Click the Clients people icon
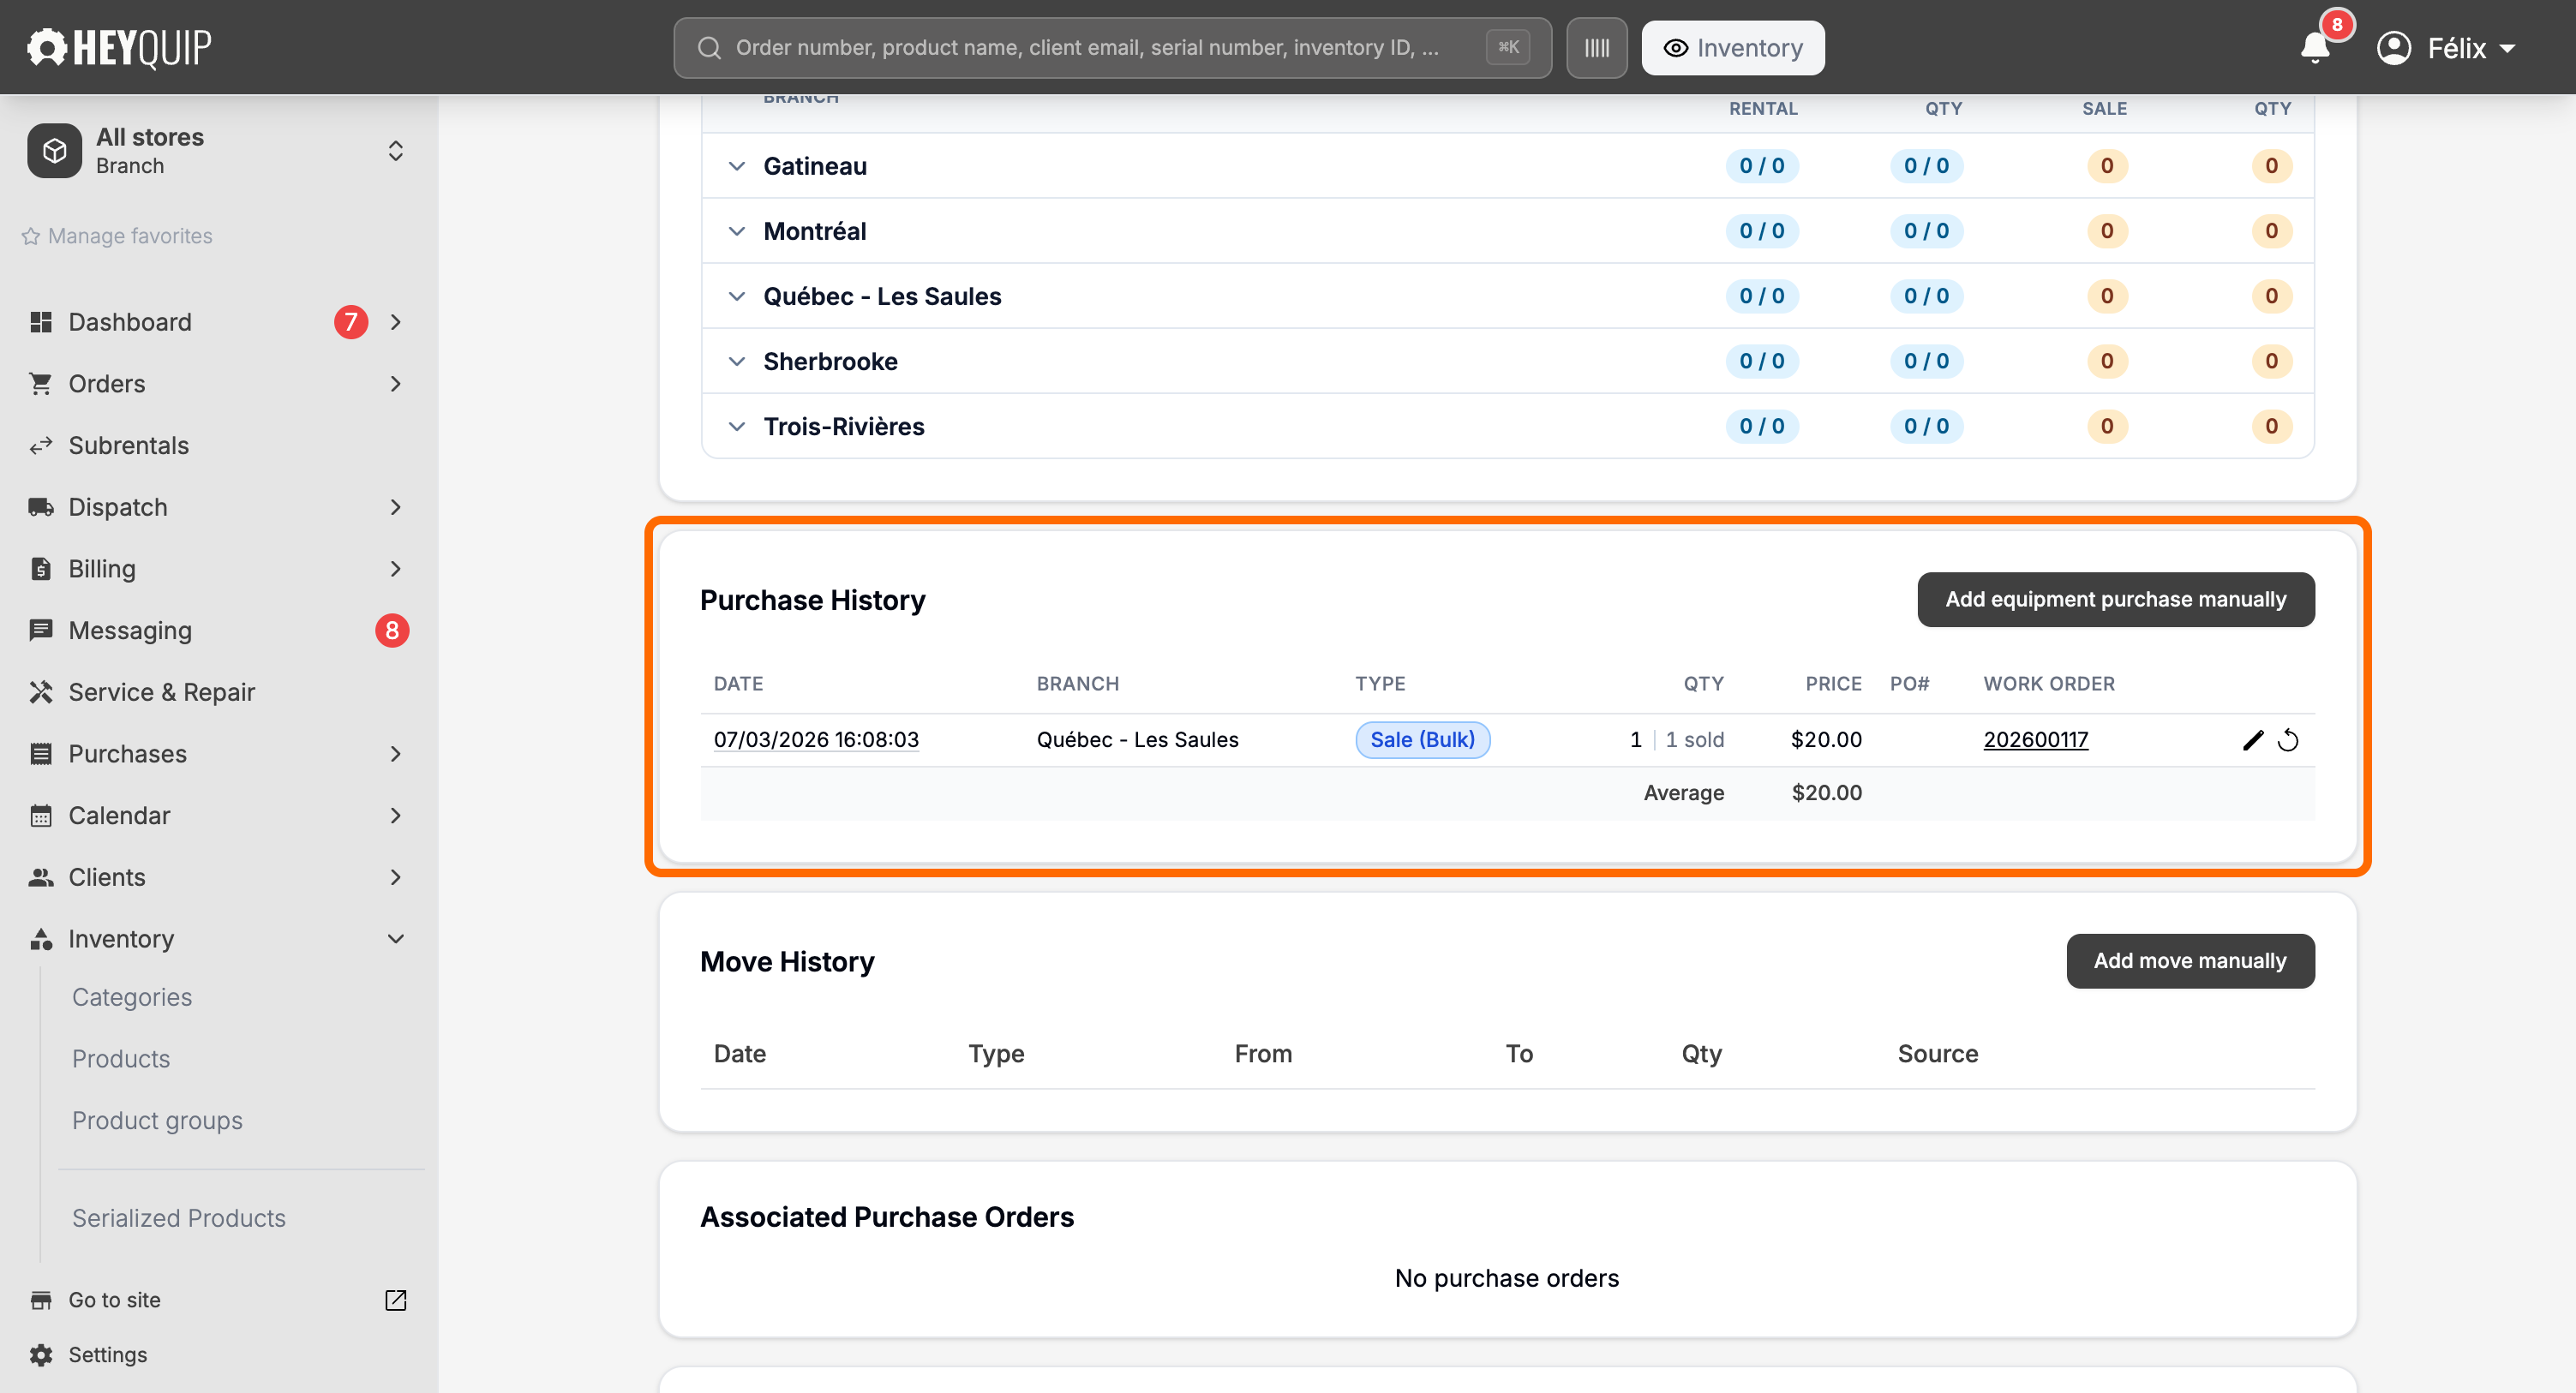The width and height of the screenshot is (2576, 1393). pos(41,877)
